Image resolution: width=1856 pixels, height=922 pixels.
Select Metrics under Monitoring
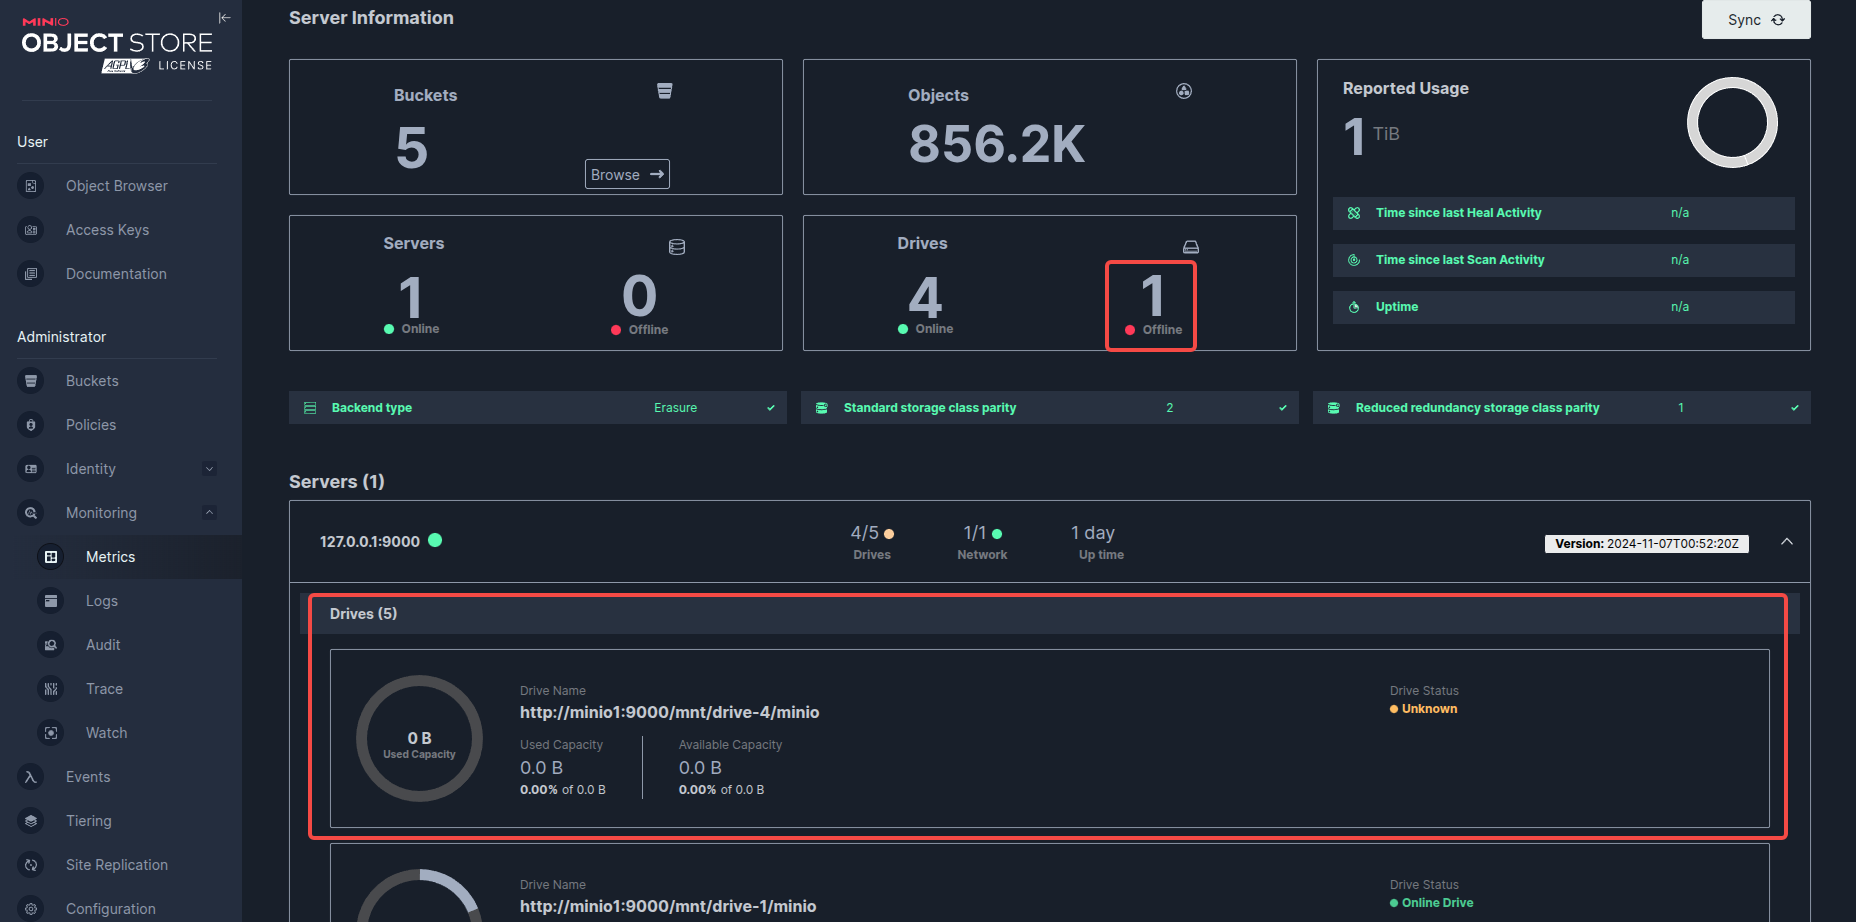[x=110, y=557]
